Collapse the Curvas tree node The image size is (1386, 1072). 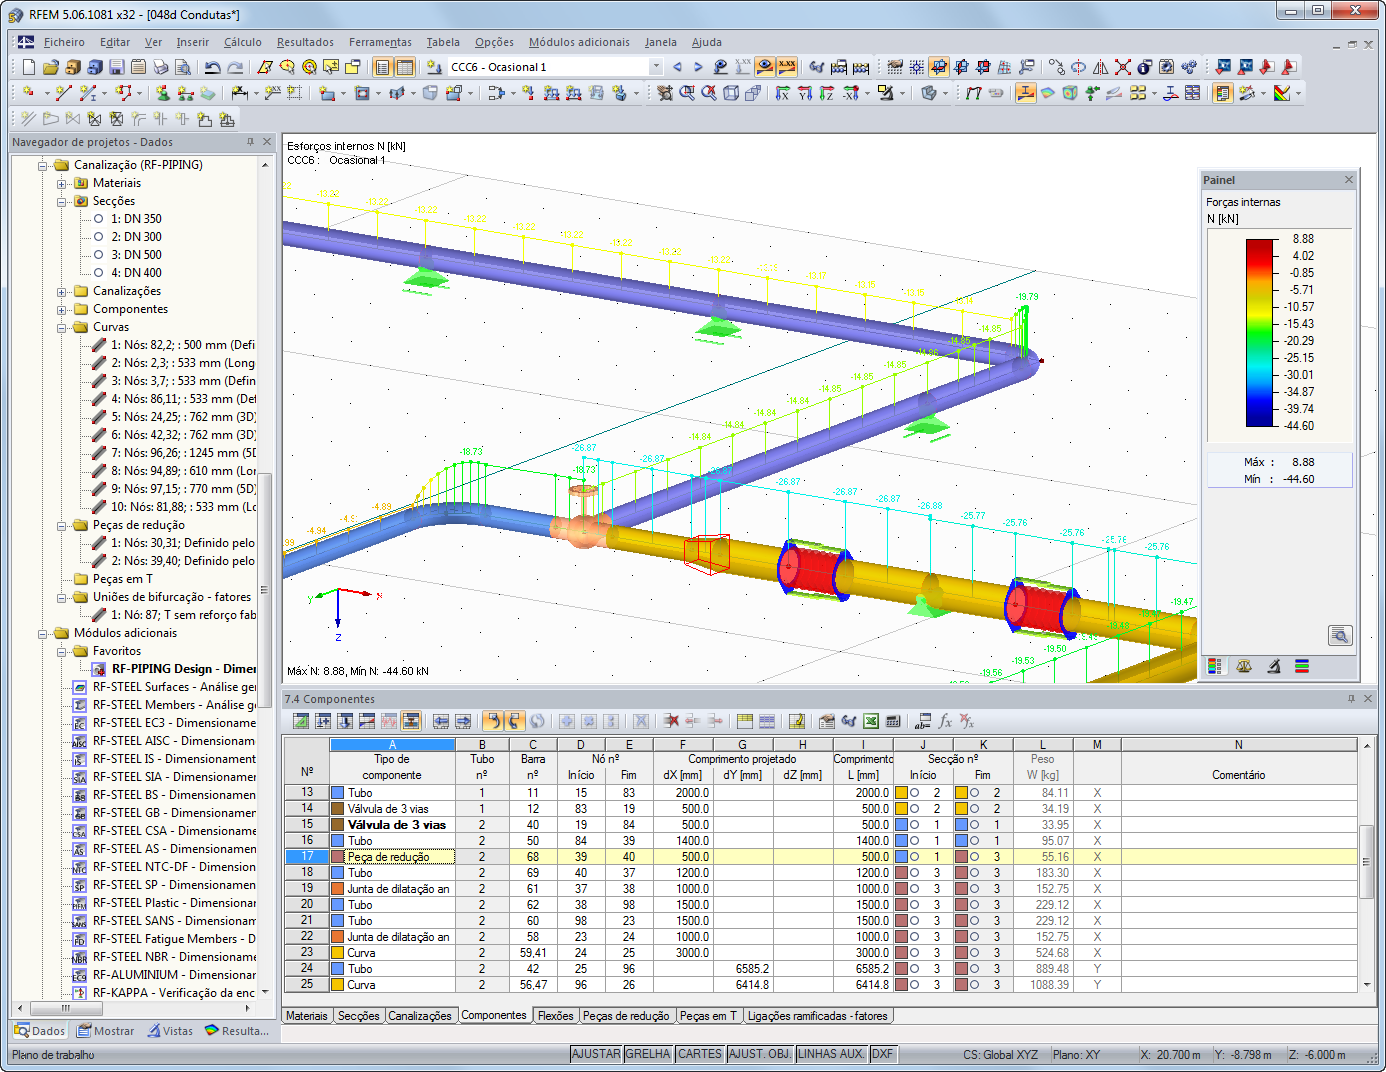62,327
